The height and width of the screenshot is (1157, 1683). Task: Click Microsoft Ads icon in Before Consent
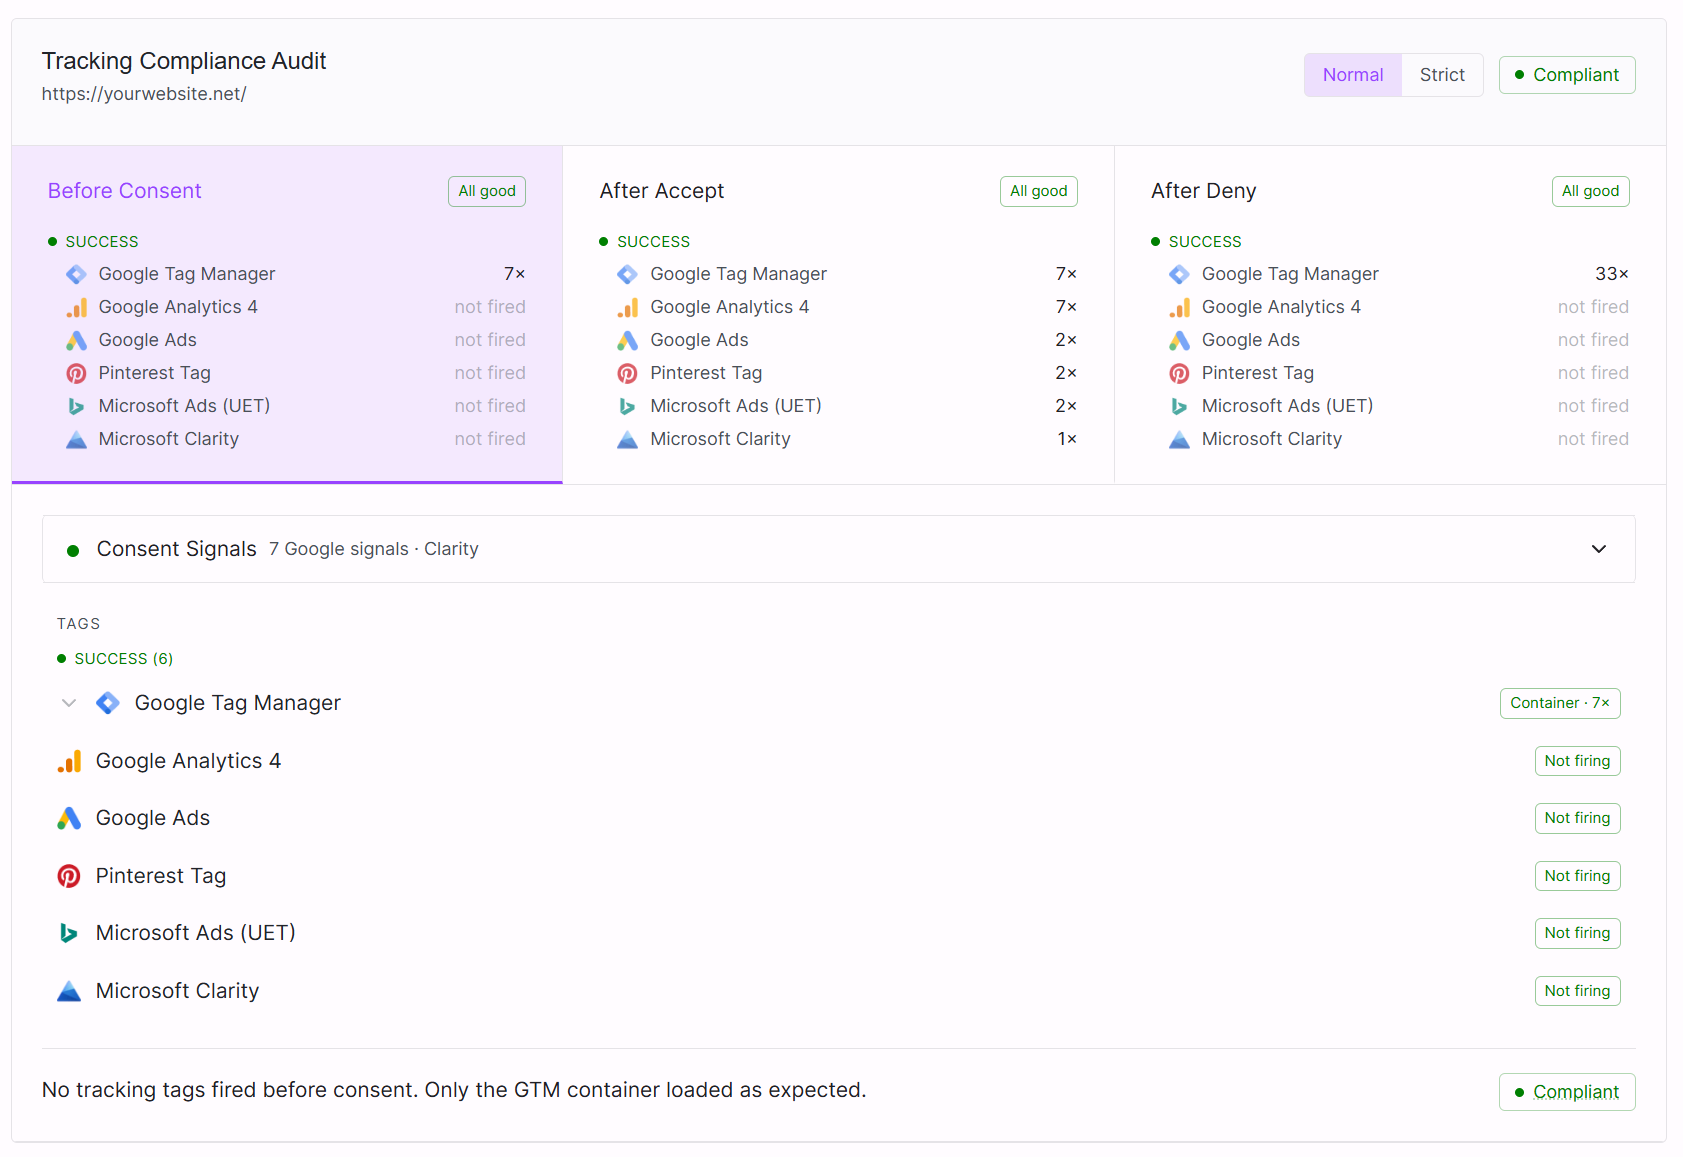tap(76, 406)
